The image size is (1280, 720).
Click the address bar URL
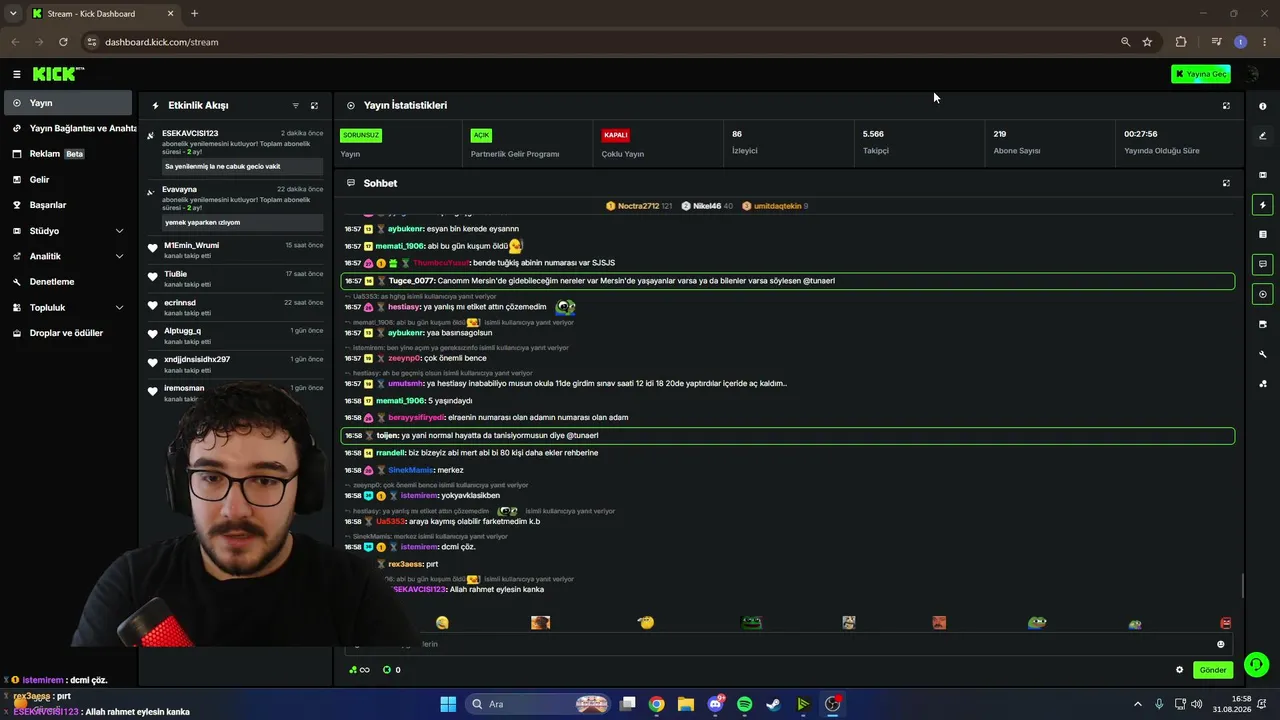[162, 42]
